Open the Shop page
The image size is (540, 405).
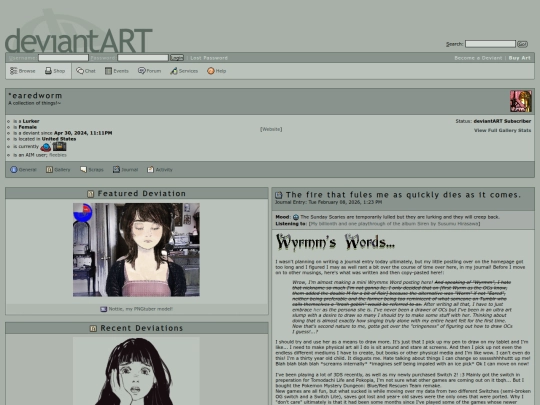click(x=55, y=71)
